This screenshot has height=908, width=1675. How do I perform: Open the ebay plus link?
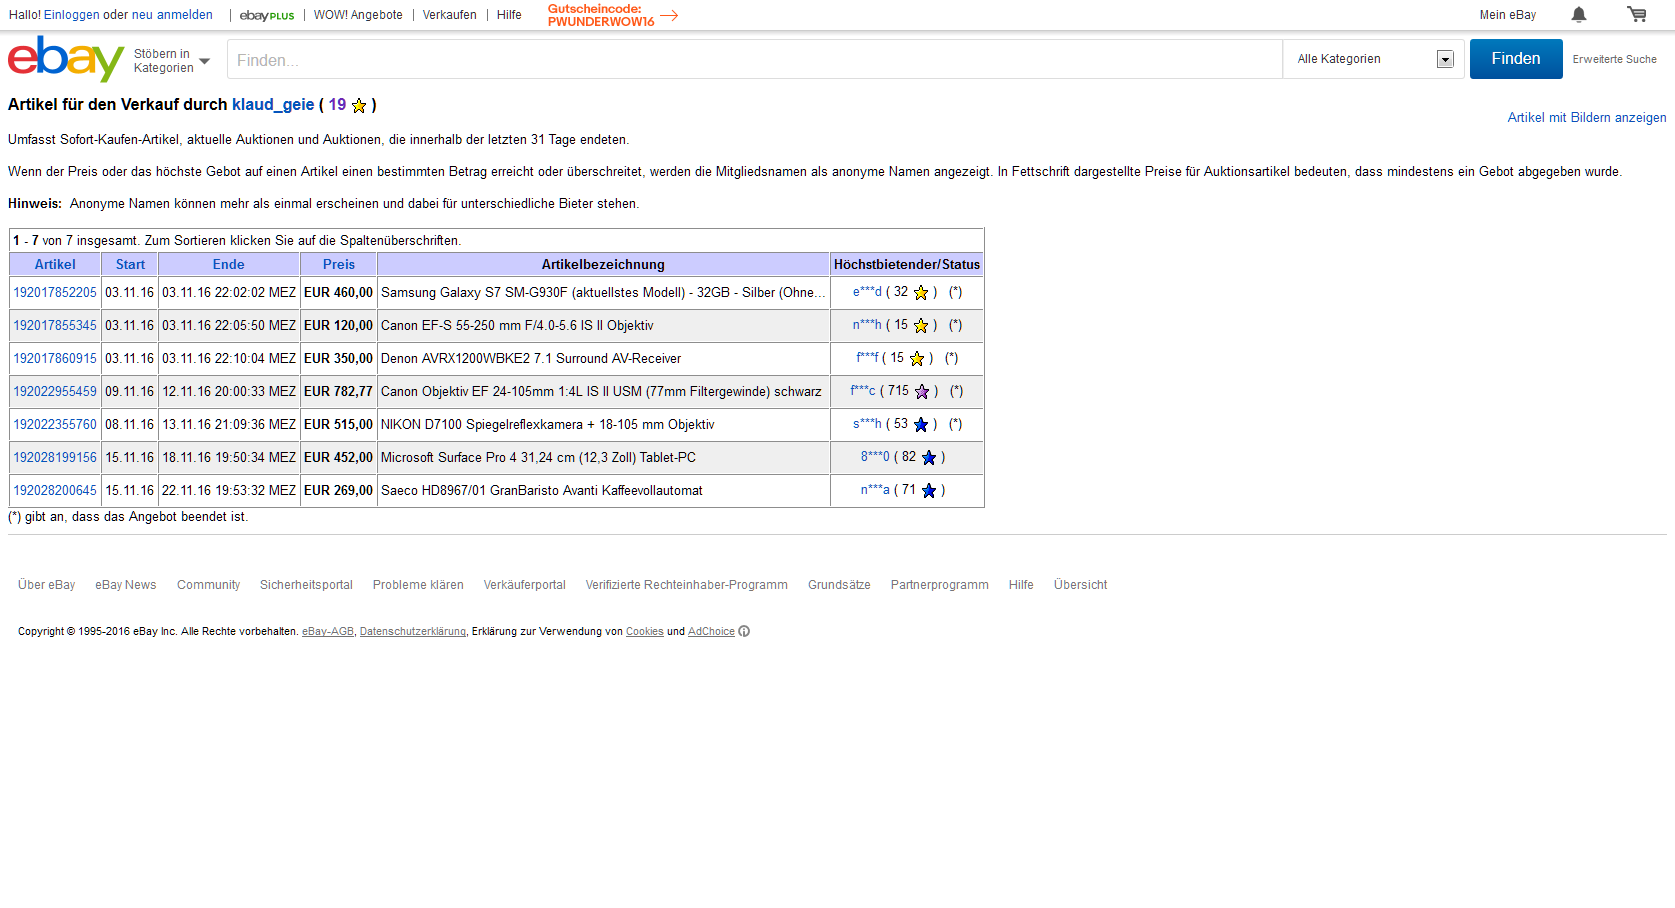point(267,15)
